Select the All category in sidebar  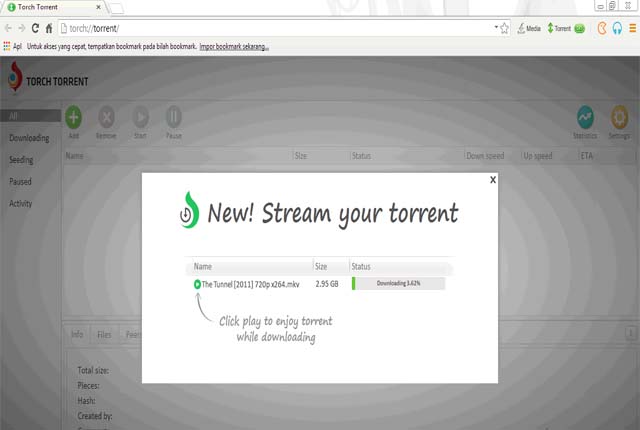click(x=31, y=116)
